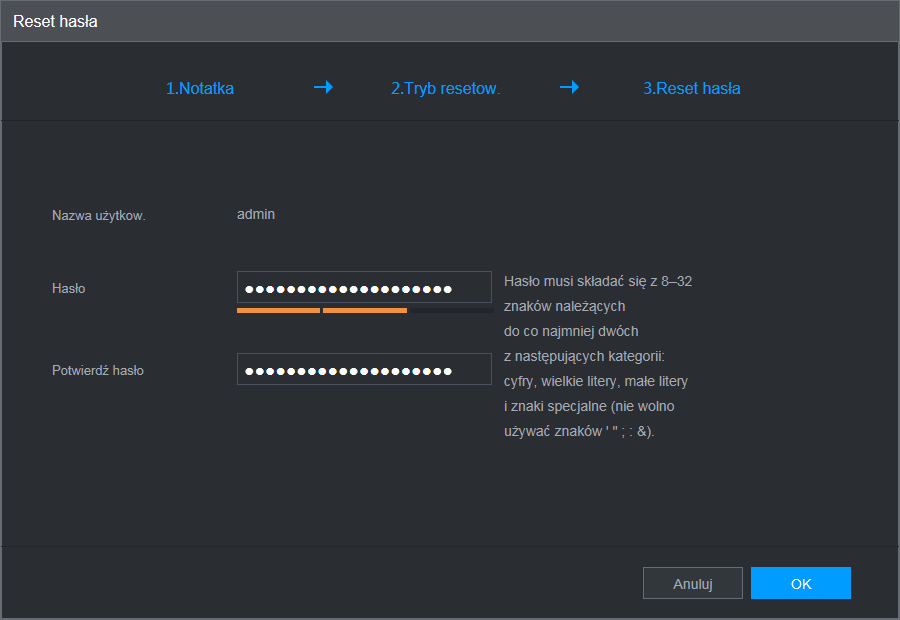Click hint line listing cyfry, wielkie litery
The width and height of the screenshot is (900, 620).
click(595, 381)
